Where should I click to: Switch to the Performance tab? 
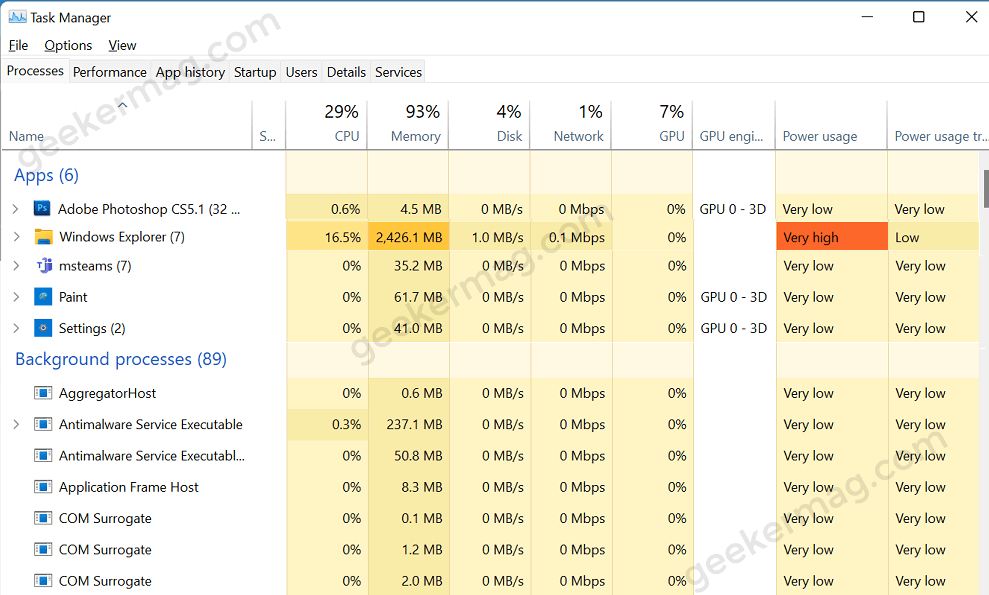click(x=110, y=71)
